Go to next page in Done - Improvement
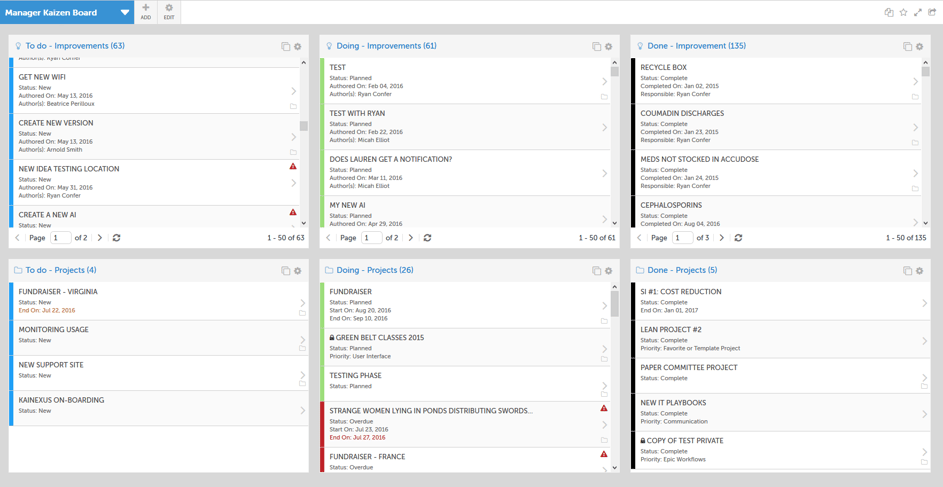The height and width of the screenshot is (487, 943). 722,237
